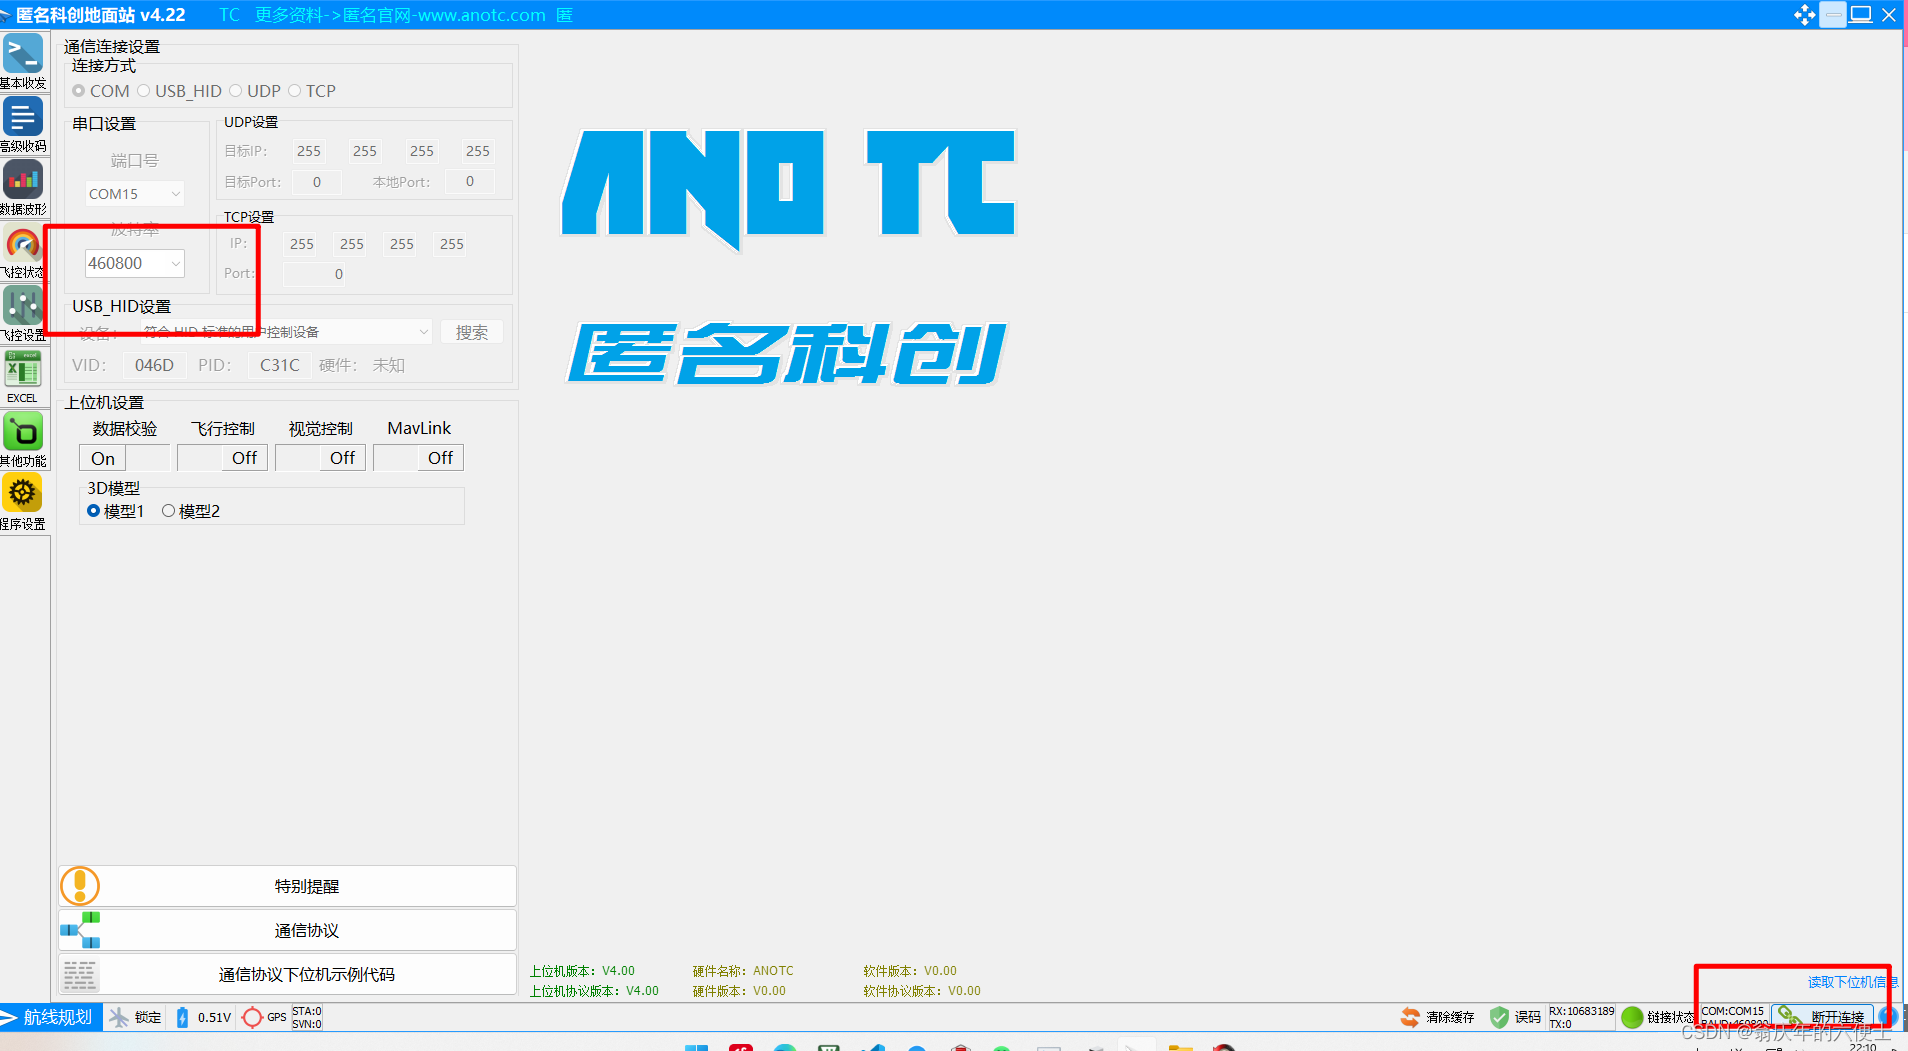Click the PID value C31C field

click(280, 365)
